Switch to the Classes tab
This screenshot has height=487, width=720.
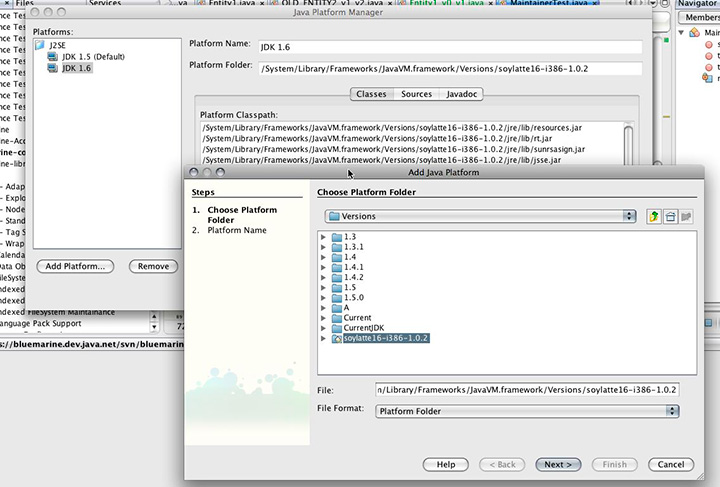pyautogui.click(x=371, y=94)
